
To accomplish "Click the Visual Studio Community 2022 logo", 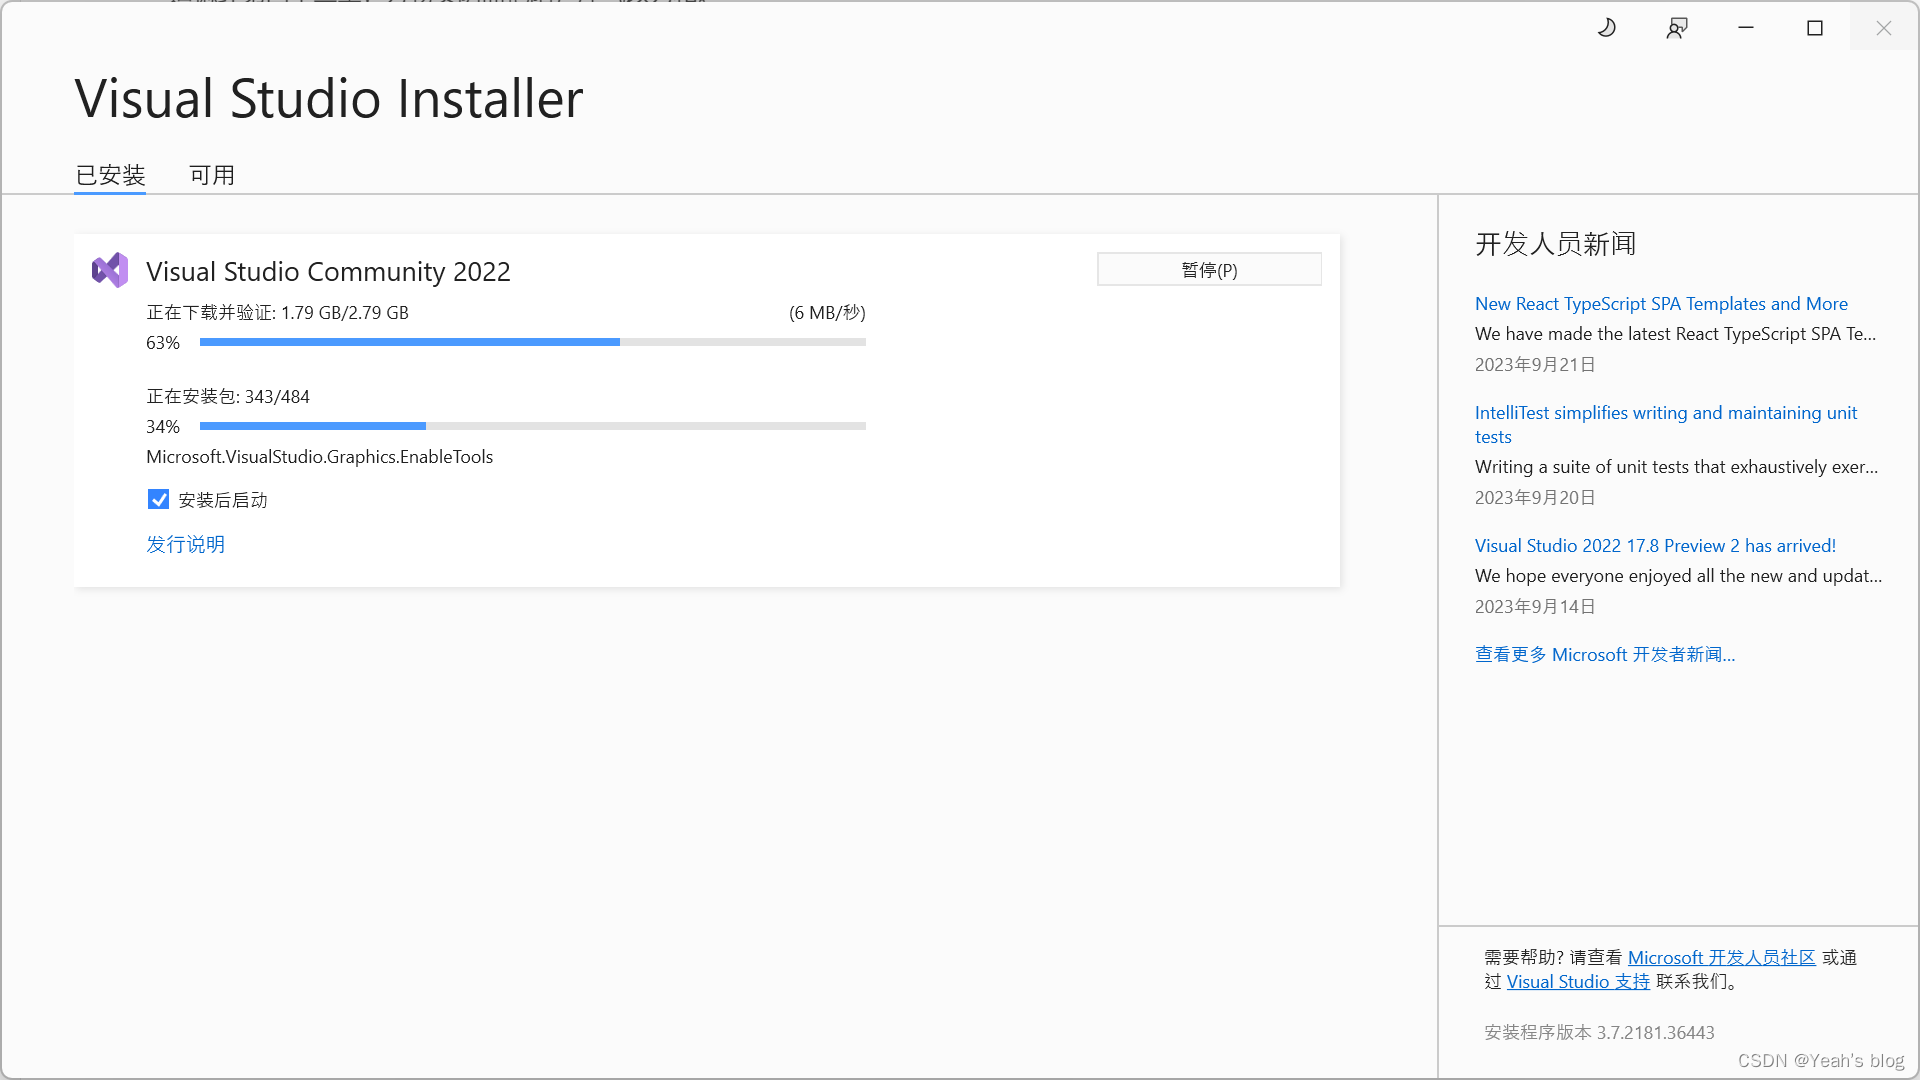I will [x=110, y=269].
